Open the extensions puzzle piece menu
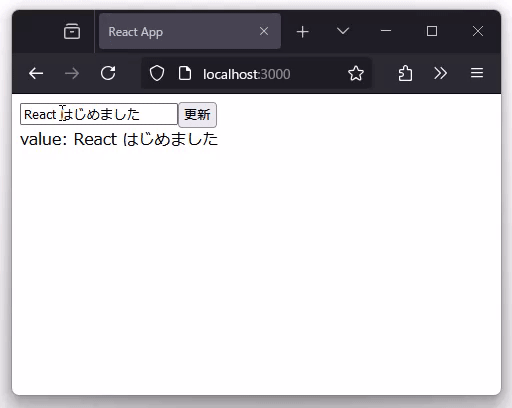 pos(405,73)
